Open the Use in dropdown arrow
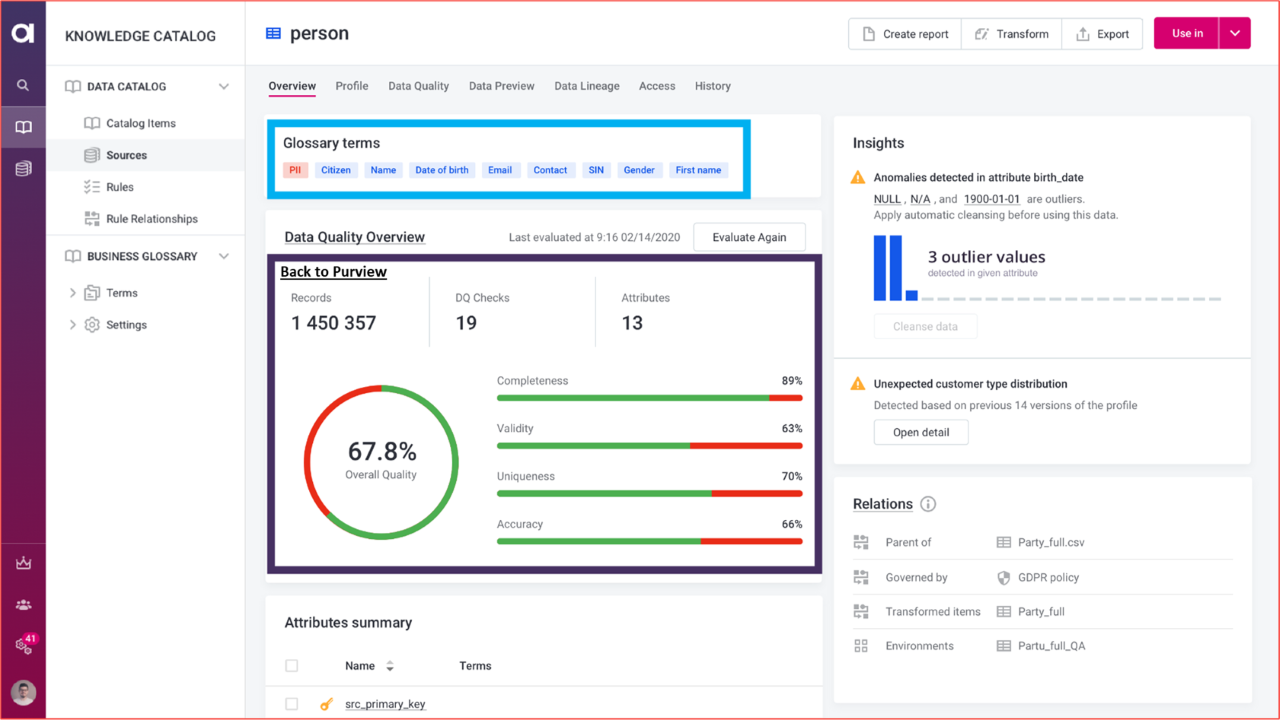Image resolution: width=1280 pixels, height=720 pixels. [1235, 33]
